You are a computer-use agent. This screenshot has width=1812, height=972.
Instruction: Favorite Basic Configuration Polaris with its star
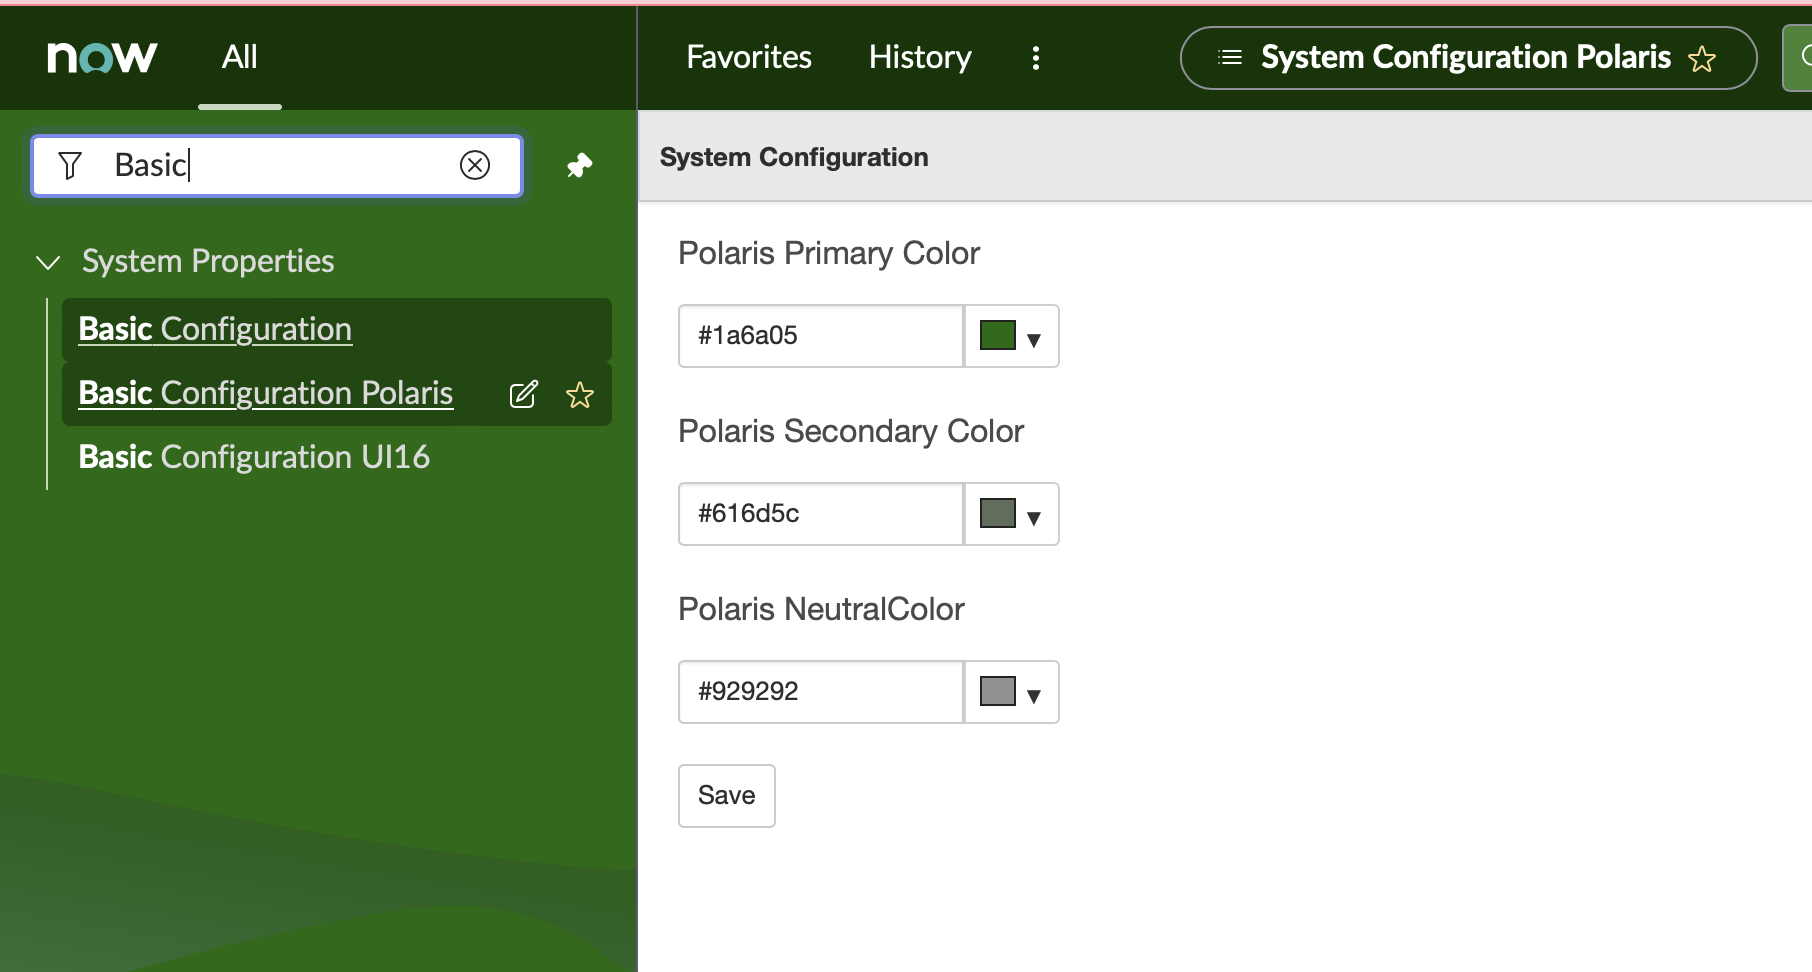(x=580, y=395)
